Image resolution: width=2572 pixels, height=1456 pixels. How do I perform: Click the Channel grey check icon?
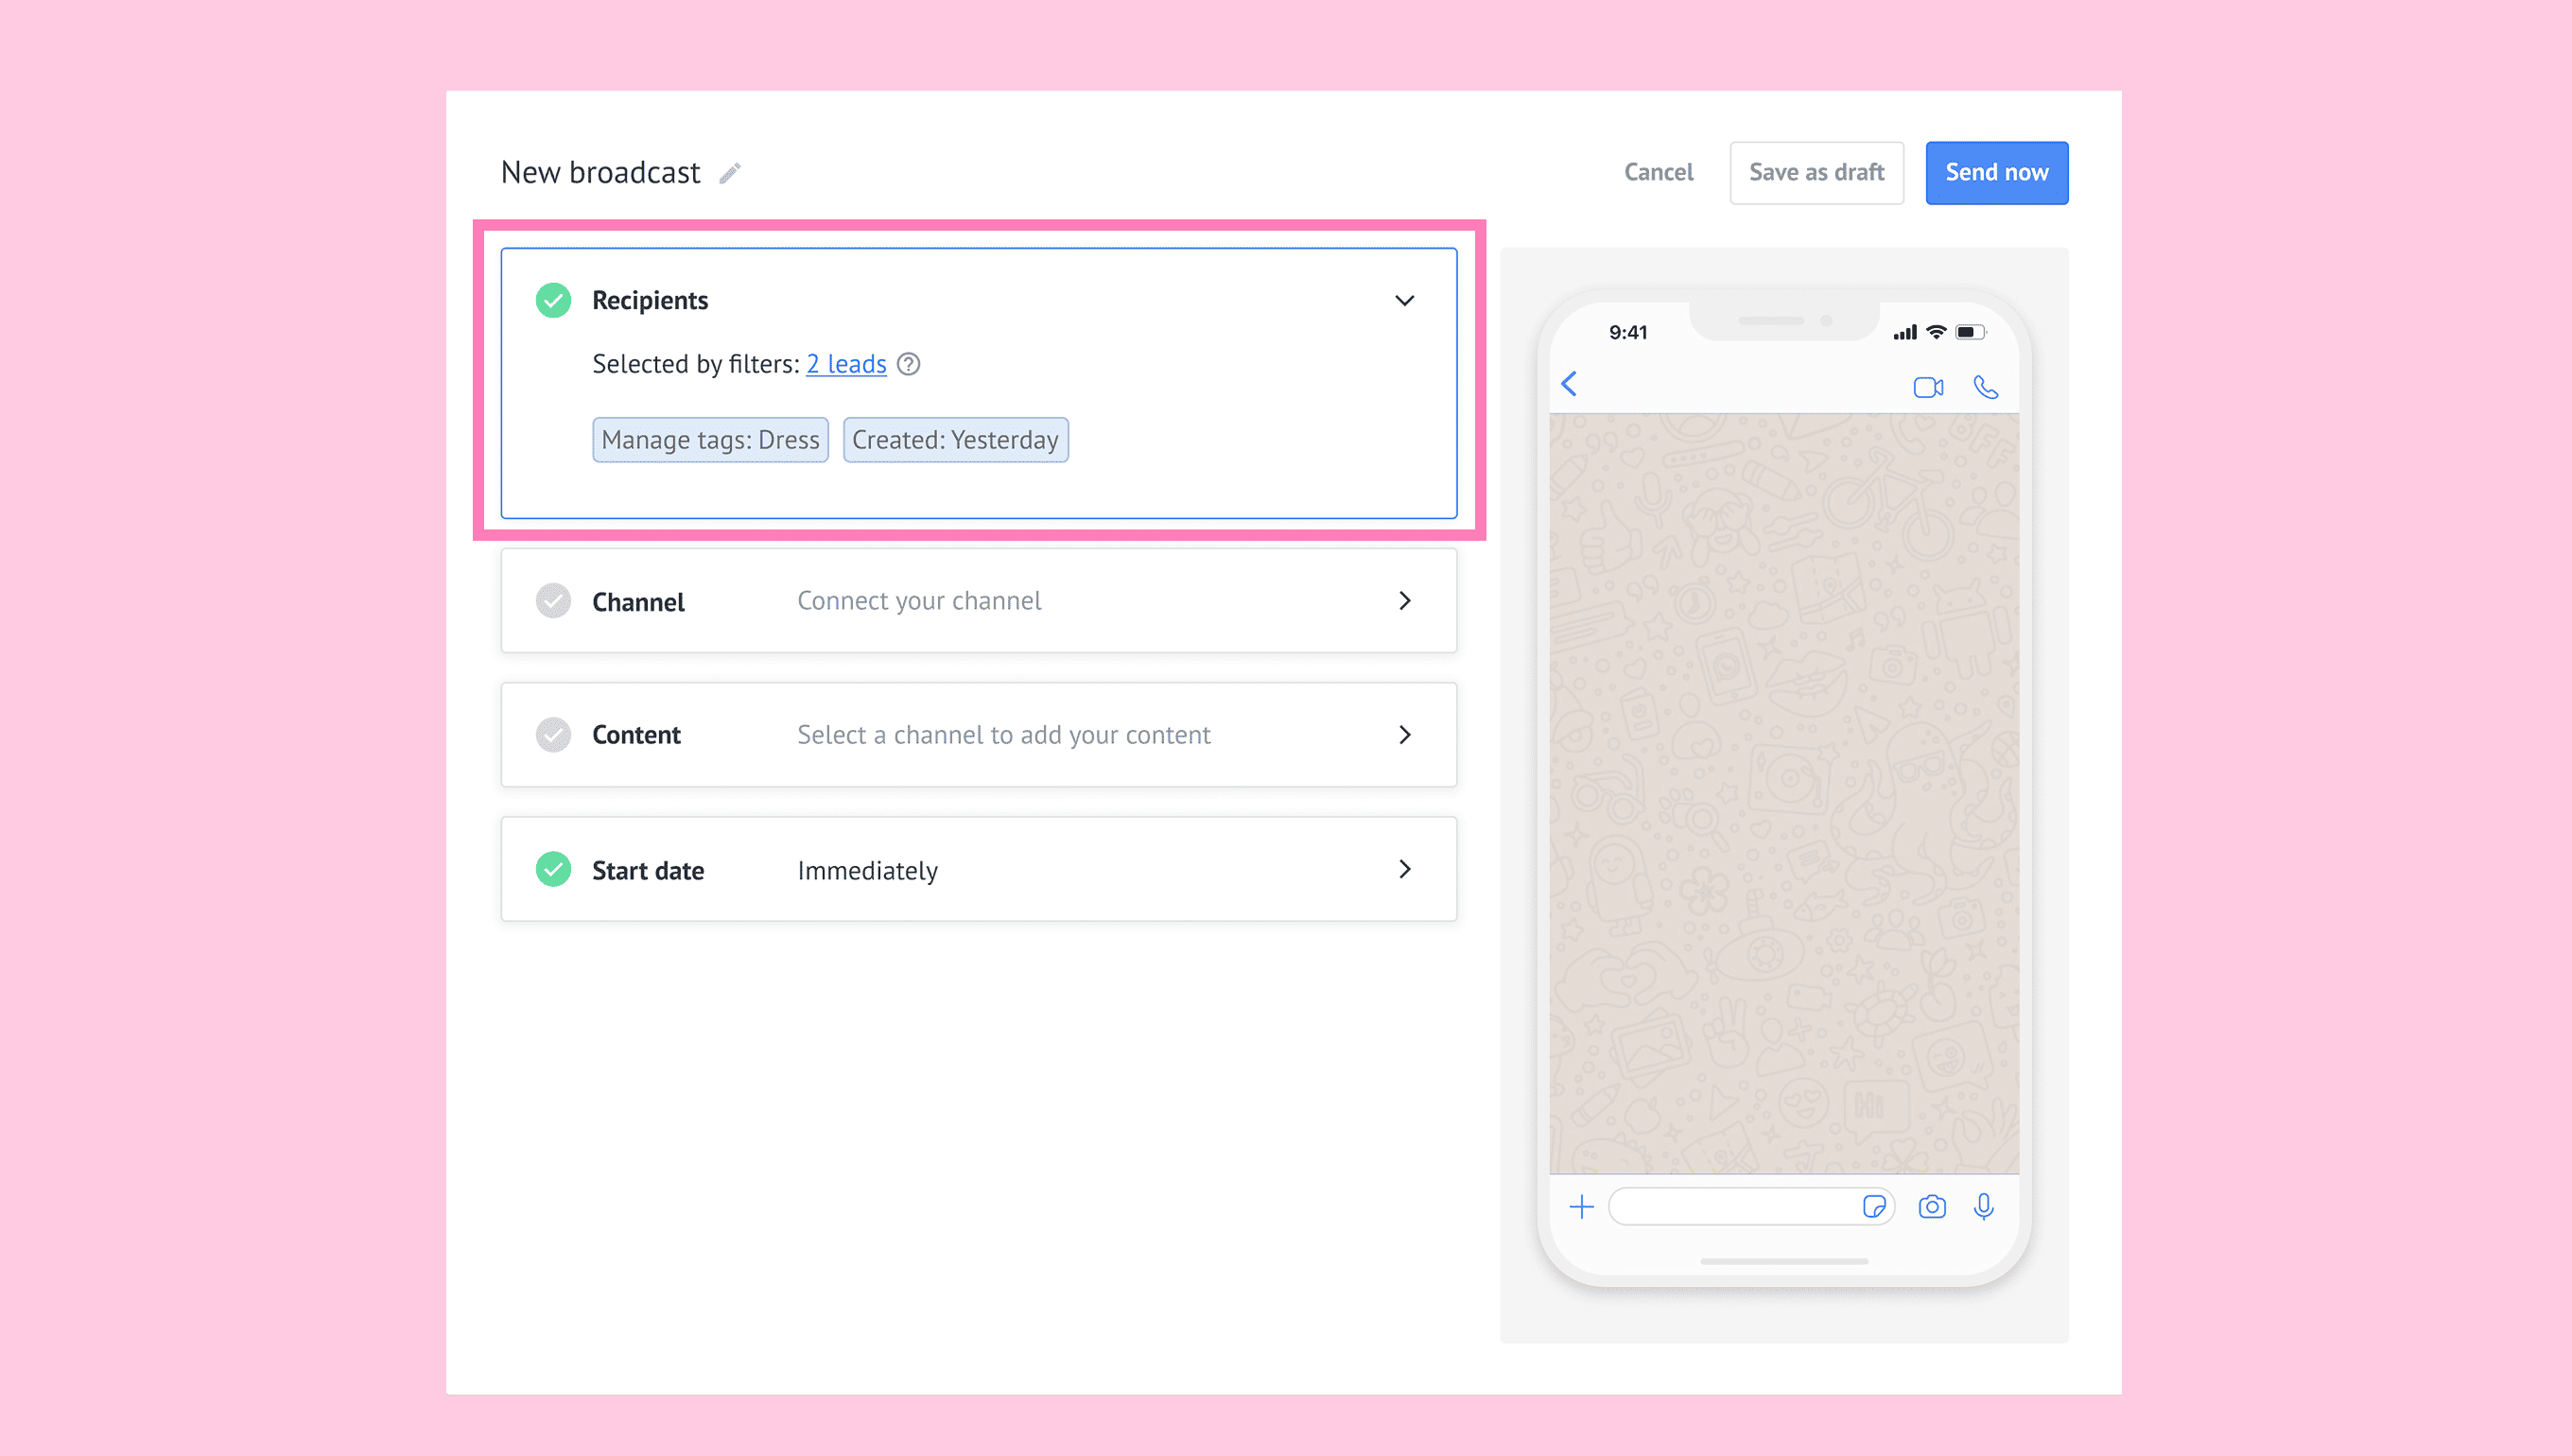(x=553, y=601)
